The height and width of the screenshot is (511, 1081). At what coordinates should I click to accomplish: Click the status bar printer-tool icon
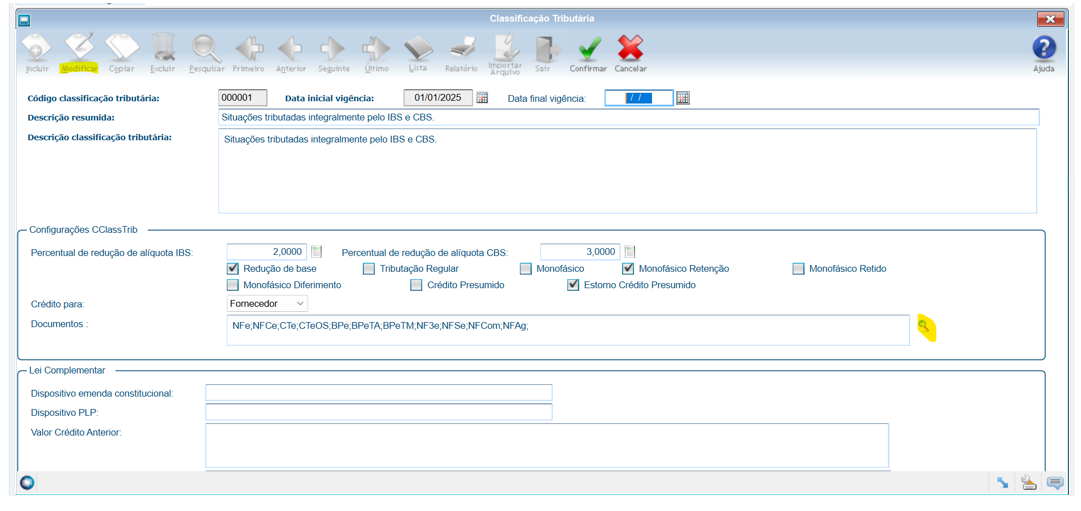[1029, 483]
